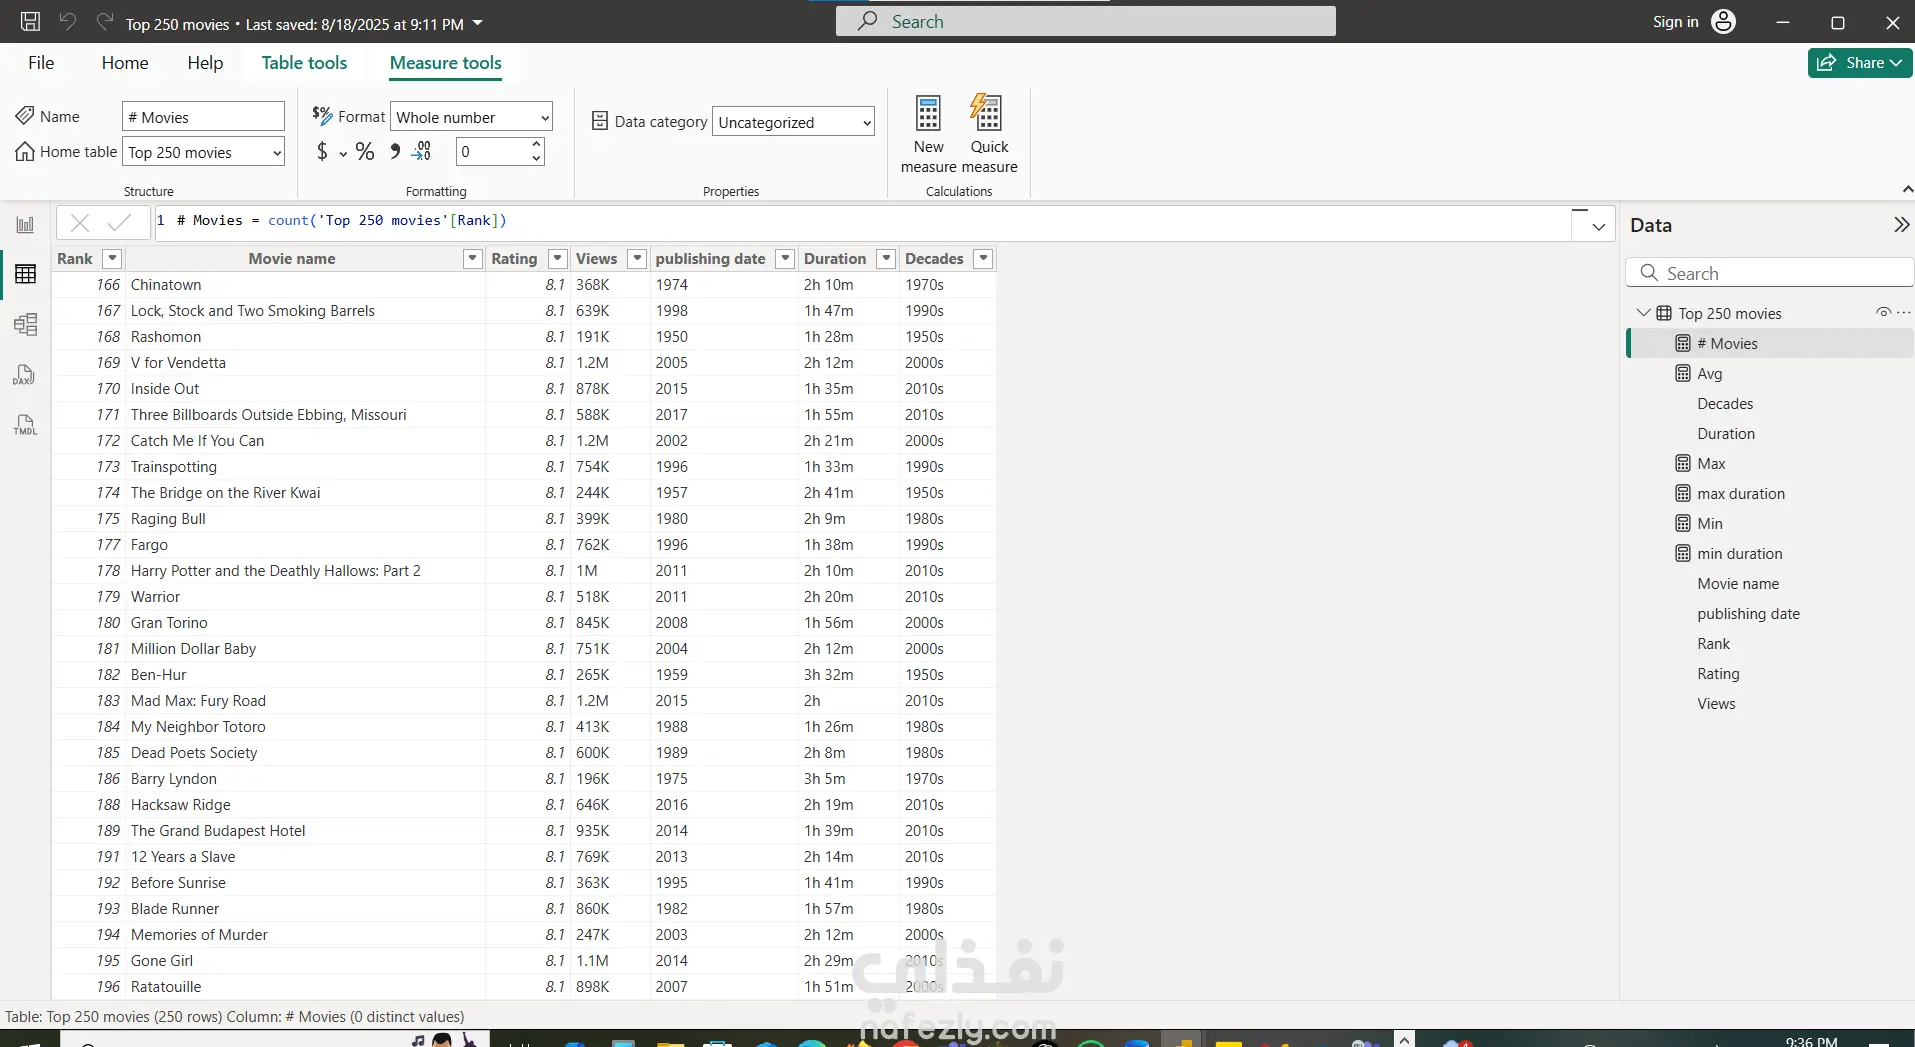Image resolution: width=1915 pixels, height=1047 pixels.
Task: Open the file title dropdown arrow
Action: [477, 23]
